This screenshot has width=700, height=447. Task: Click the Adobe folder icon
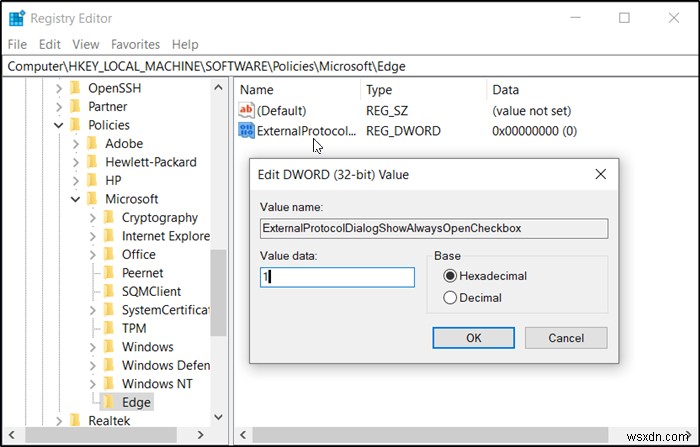coord(92,143)
